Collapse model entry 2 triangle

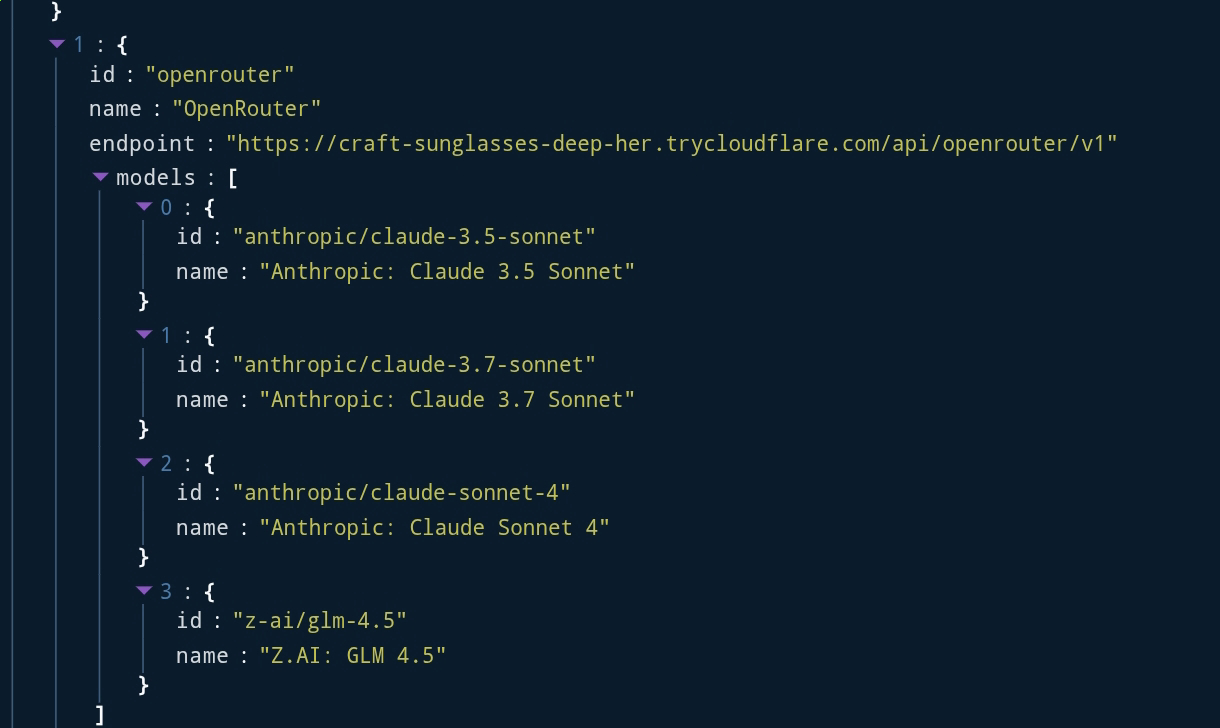144,463
